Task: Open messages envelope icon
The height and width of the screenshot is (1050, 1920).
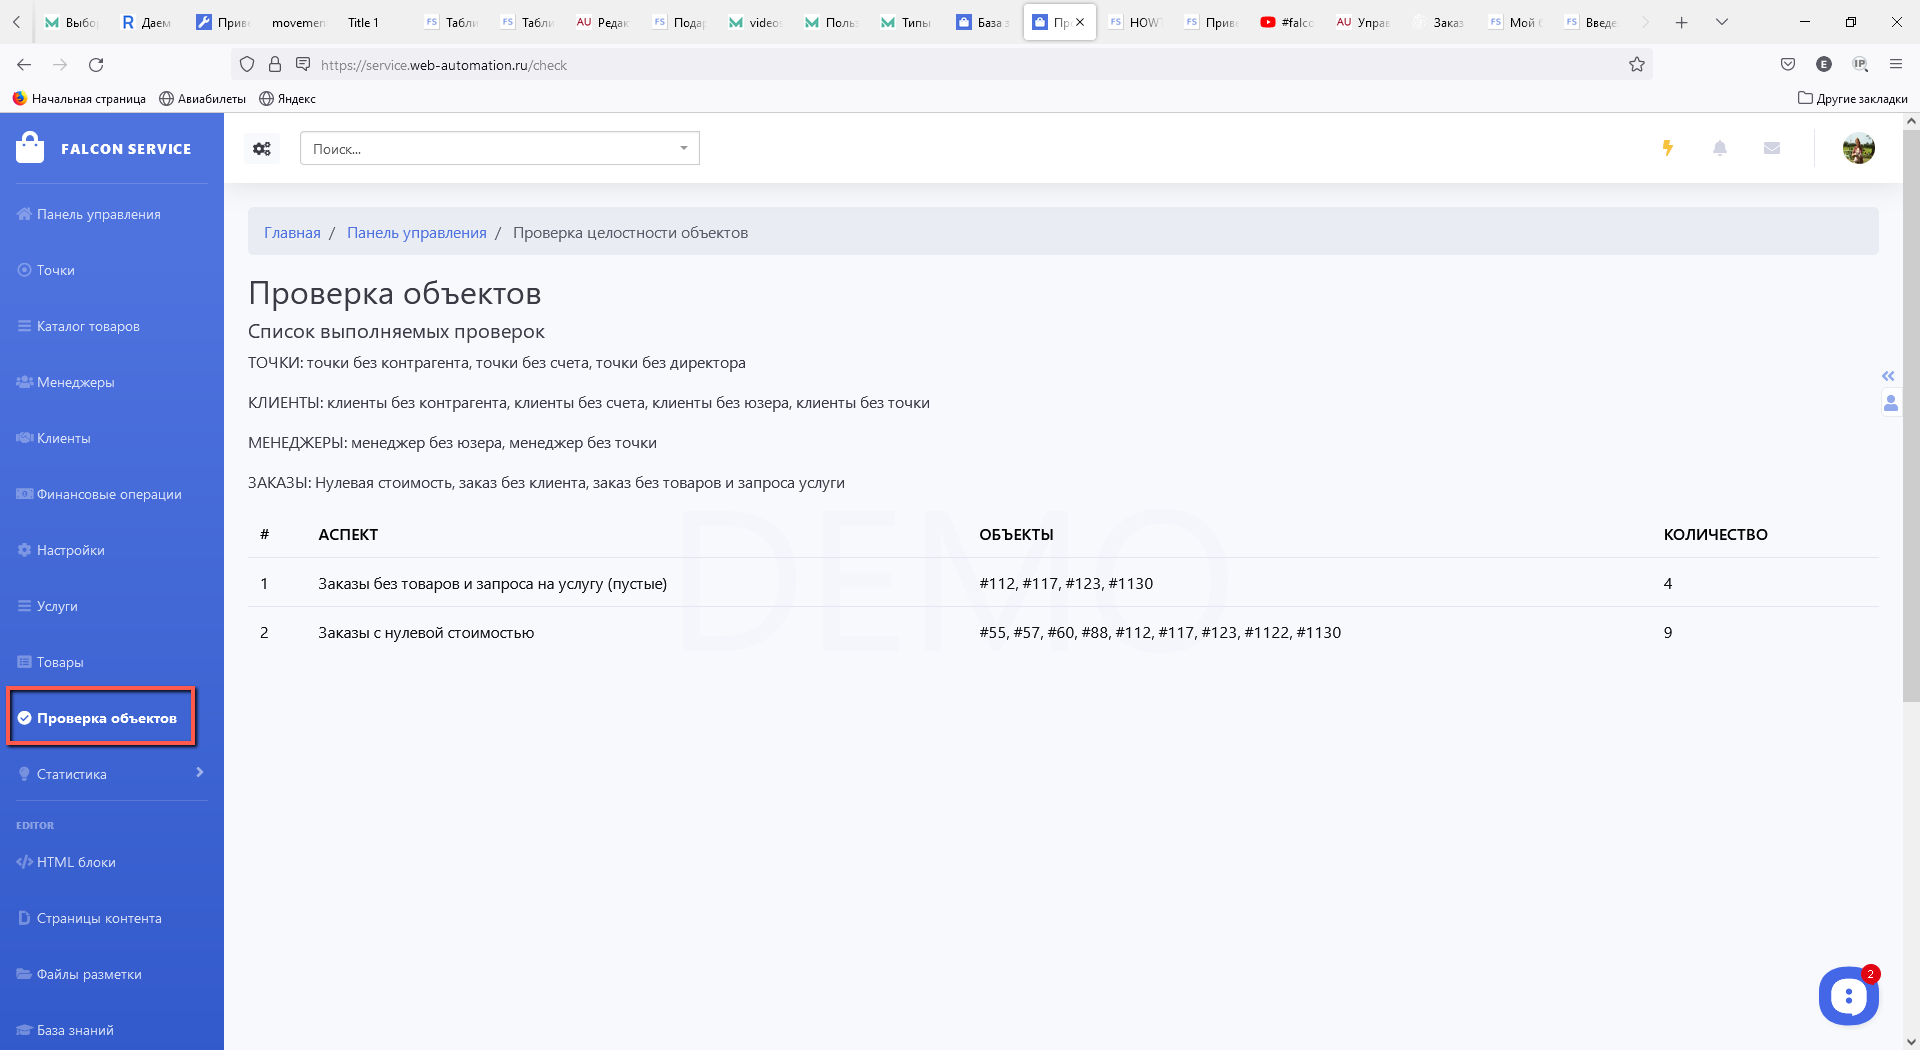Action: tap(1772, 148)
